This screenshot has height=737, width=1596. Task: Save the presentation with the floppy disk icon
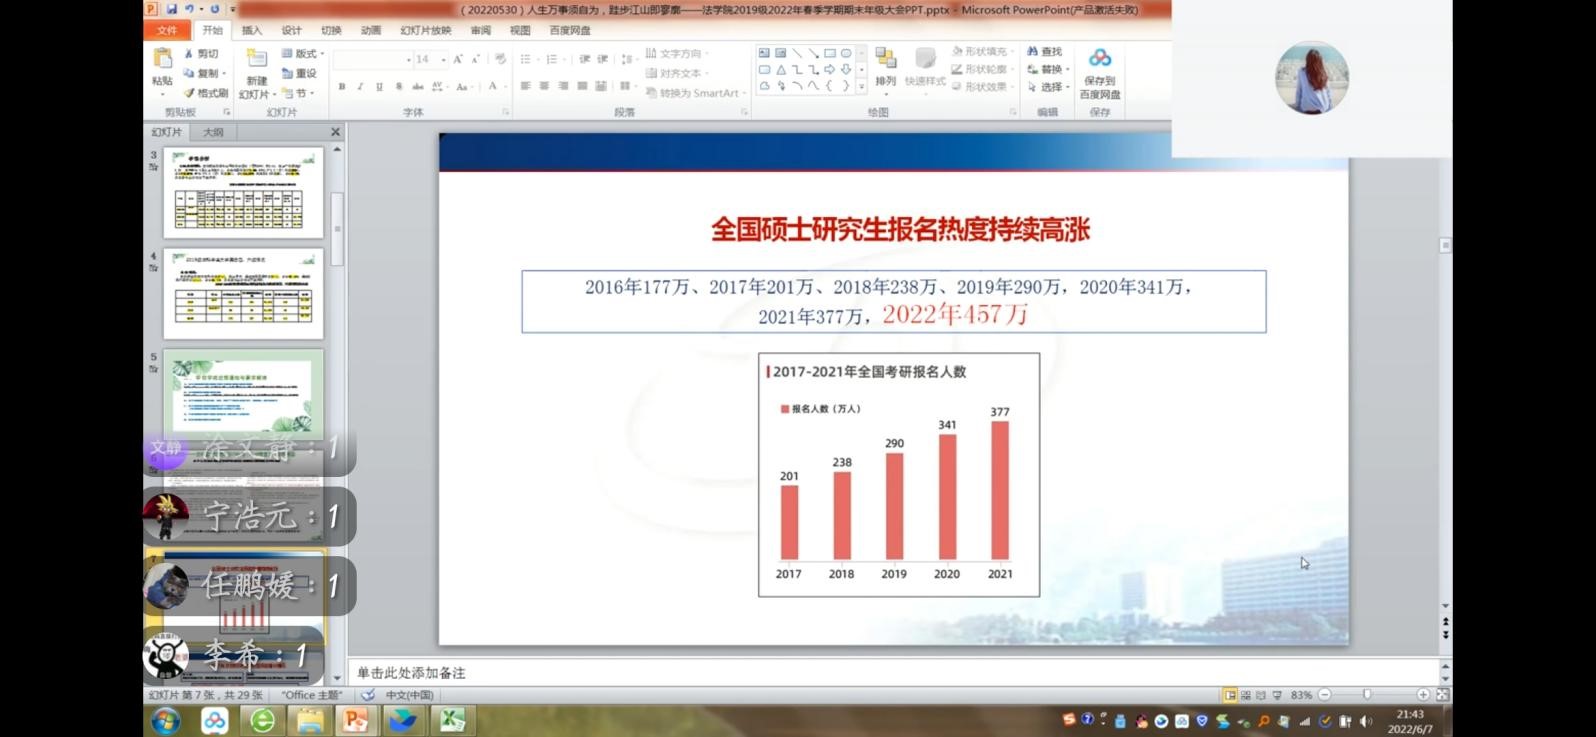172,9
